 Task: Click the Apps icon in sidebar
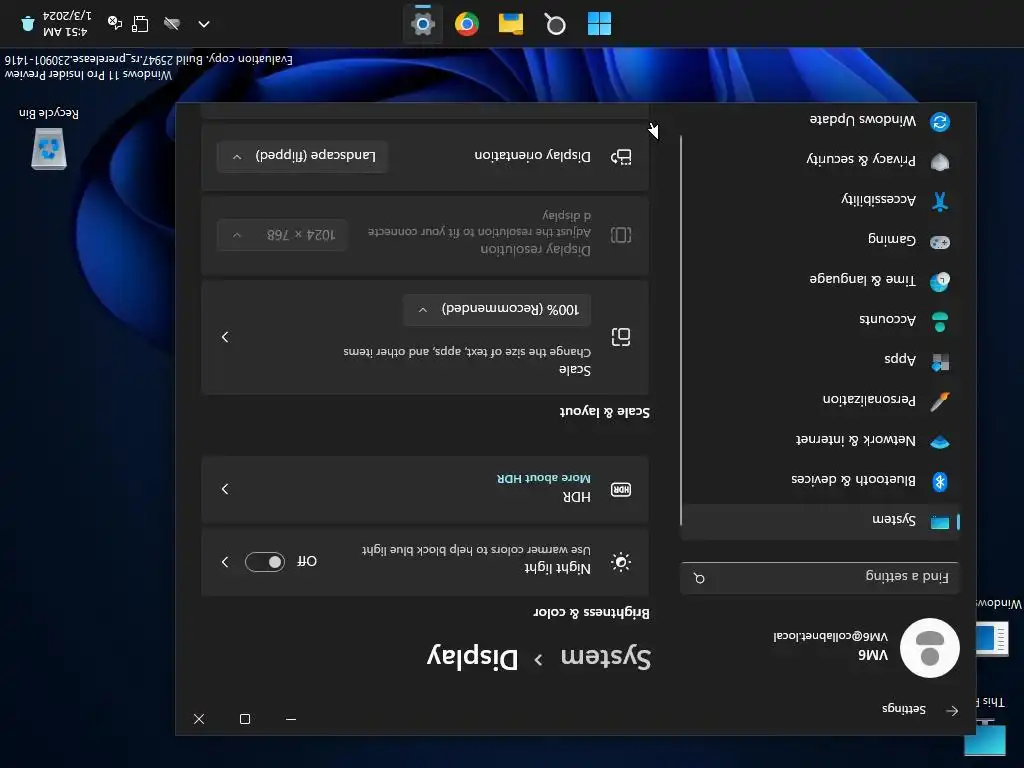coord(940,362)
